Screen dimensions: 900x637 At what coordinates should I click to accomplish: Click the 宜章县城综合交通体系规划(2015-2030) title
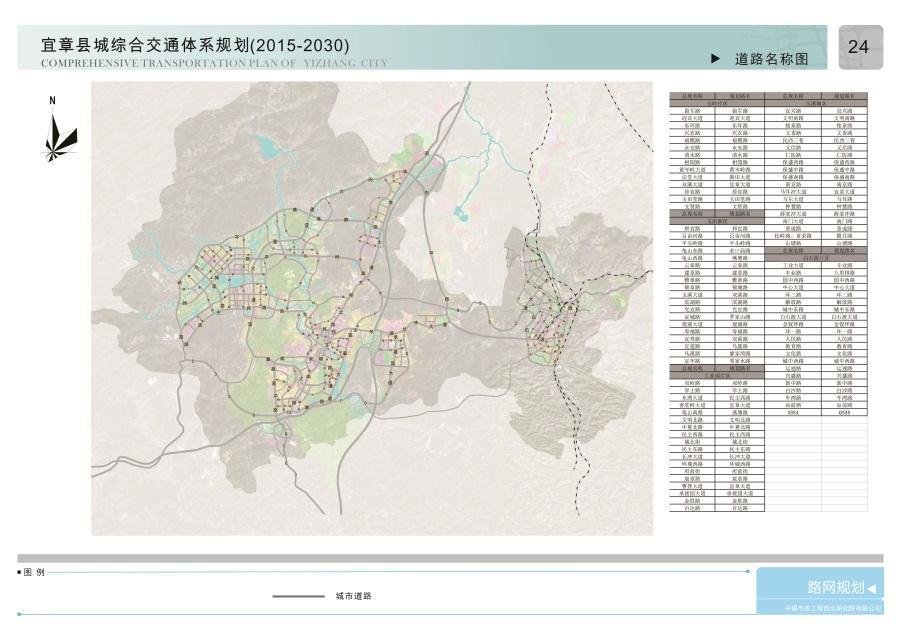coord(195,45)
